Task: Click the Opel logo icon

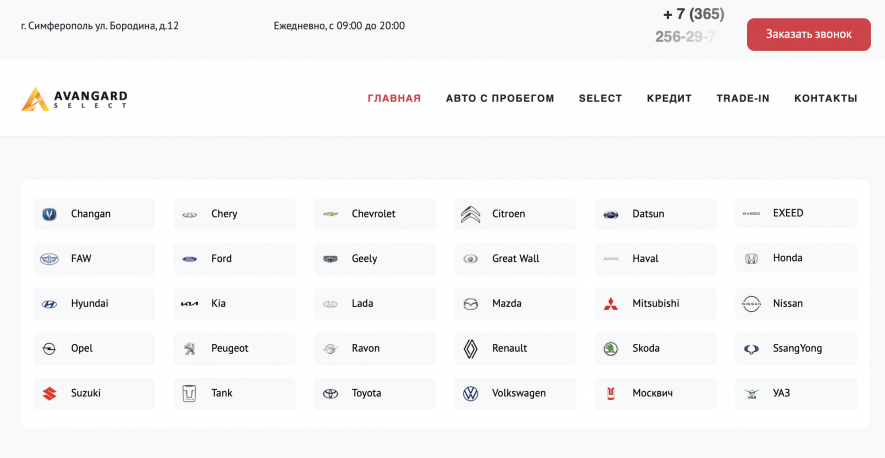Action: tap(50, 348)
